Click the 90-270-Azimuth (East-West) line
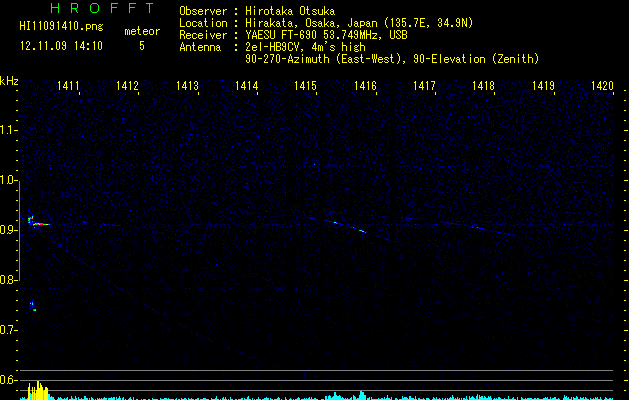Image resolution: width=629 pixels, height=400 pixels. (x=392, y=59)
